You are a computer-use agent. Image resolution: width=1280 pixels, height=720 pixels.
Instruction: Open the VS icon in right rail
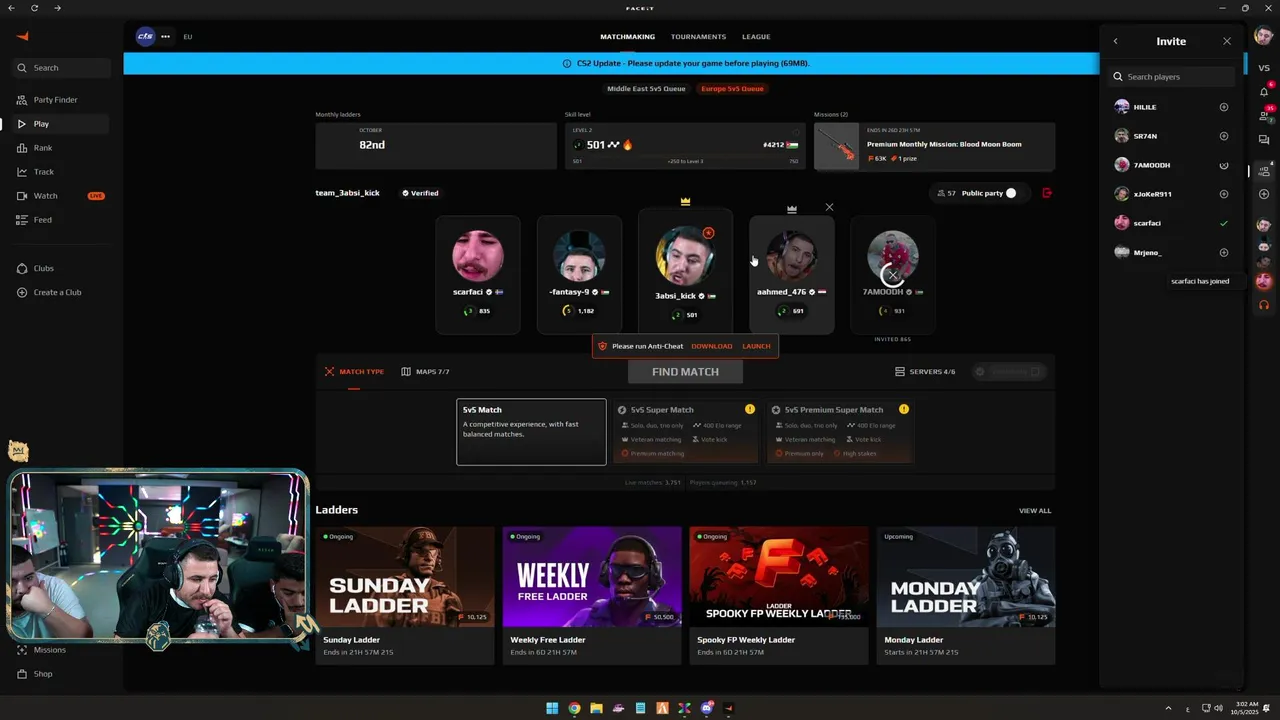point(1264,68)
